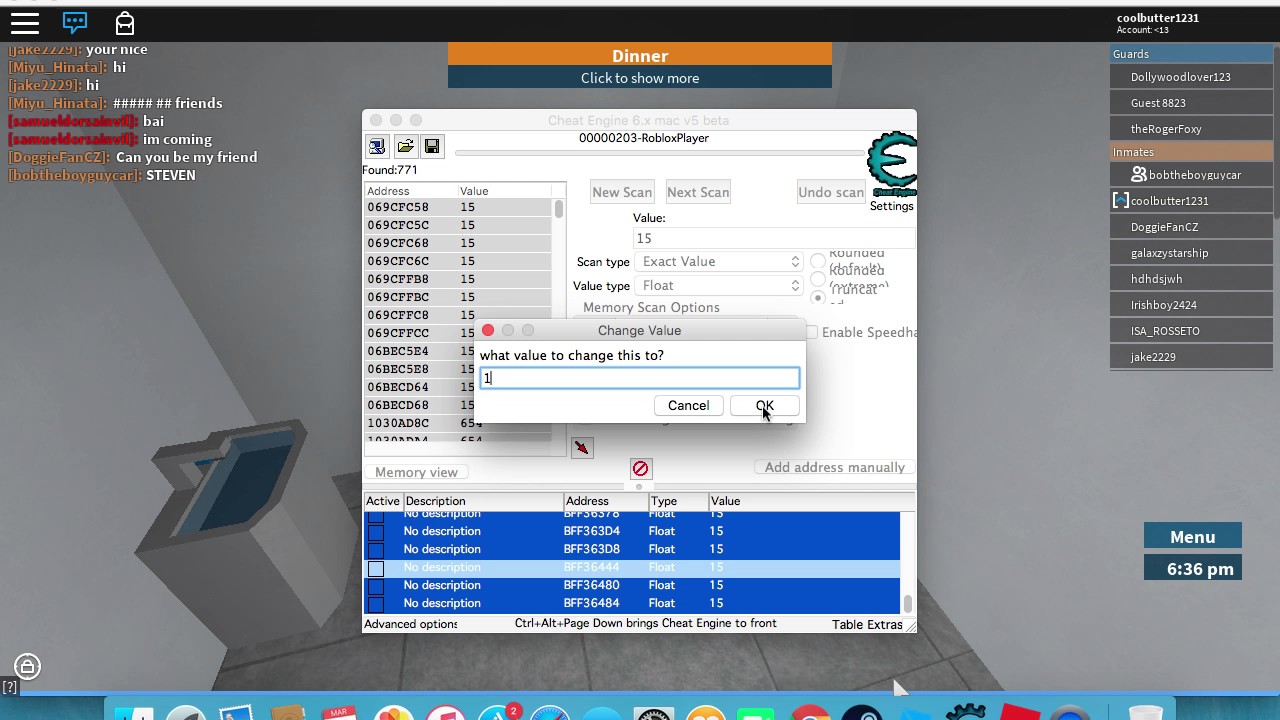This screenshot has height=720, width=1280.
Task: Click the open folder icon to load table
Action: (x=405, y=147)
